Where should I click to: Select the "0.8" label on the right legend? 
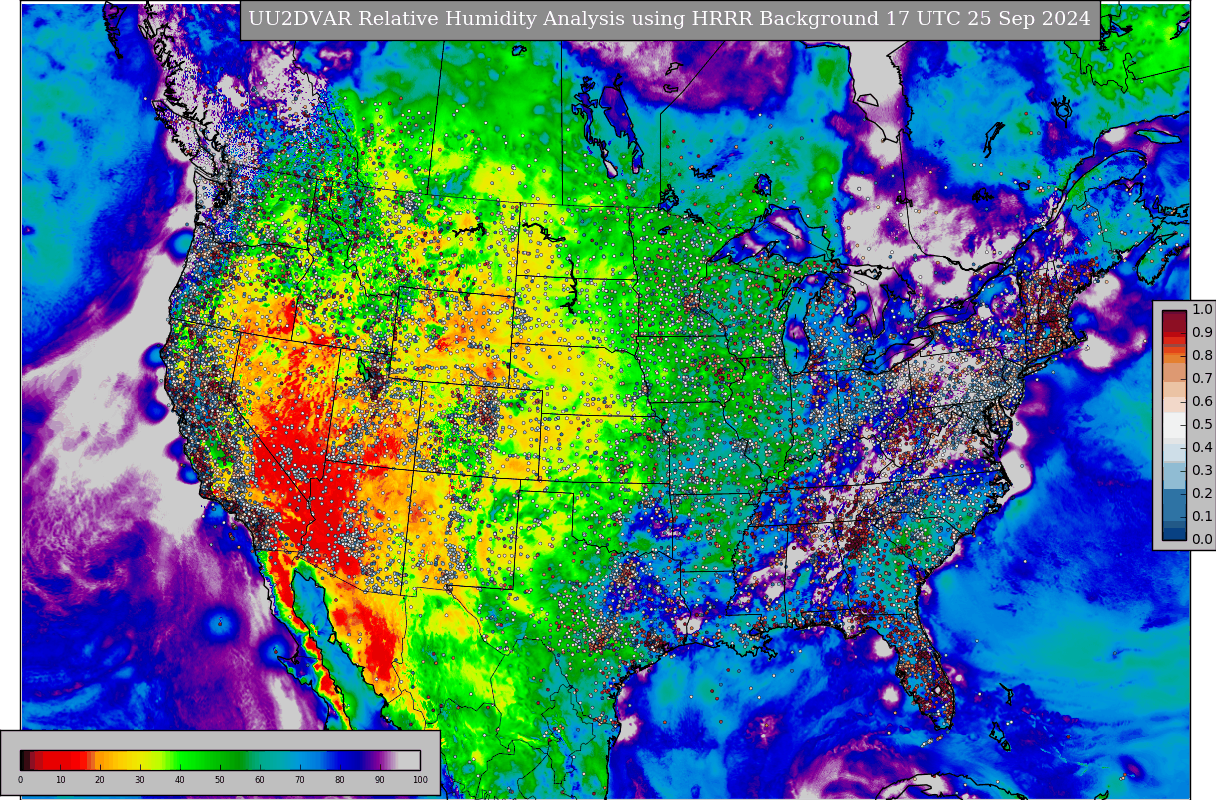1202,356
